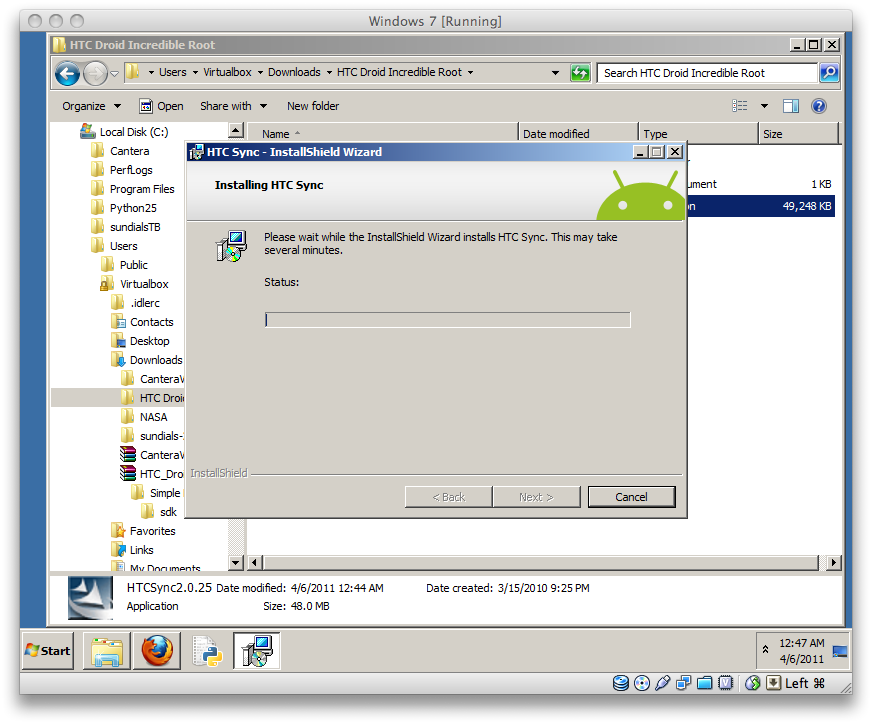Expand the Downloads breadcrumb arrow
This screenshot has width=872, height=724.
point(329,73)
